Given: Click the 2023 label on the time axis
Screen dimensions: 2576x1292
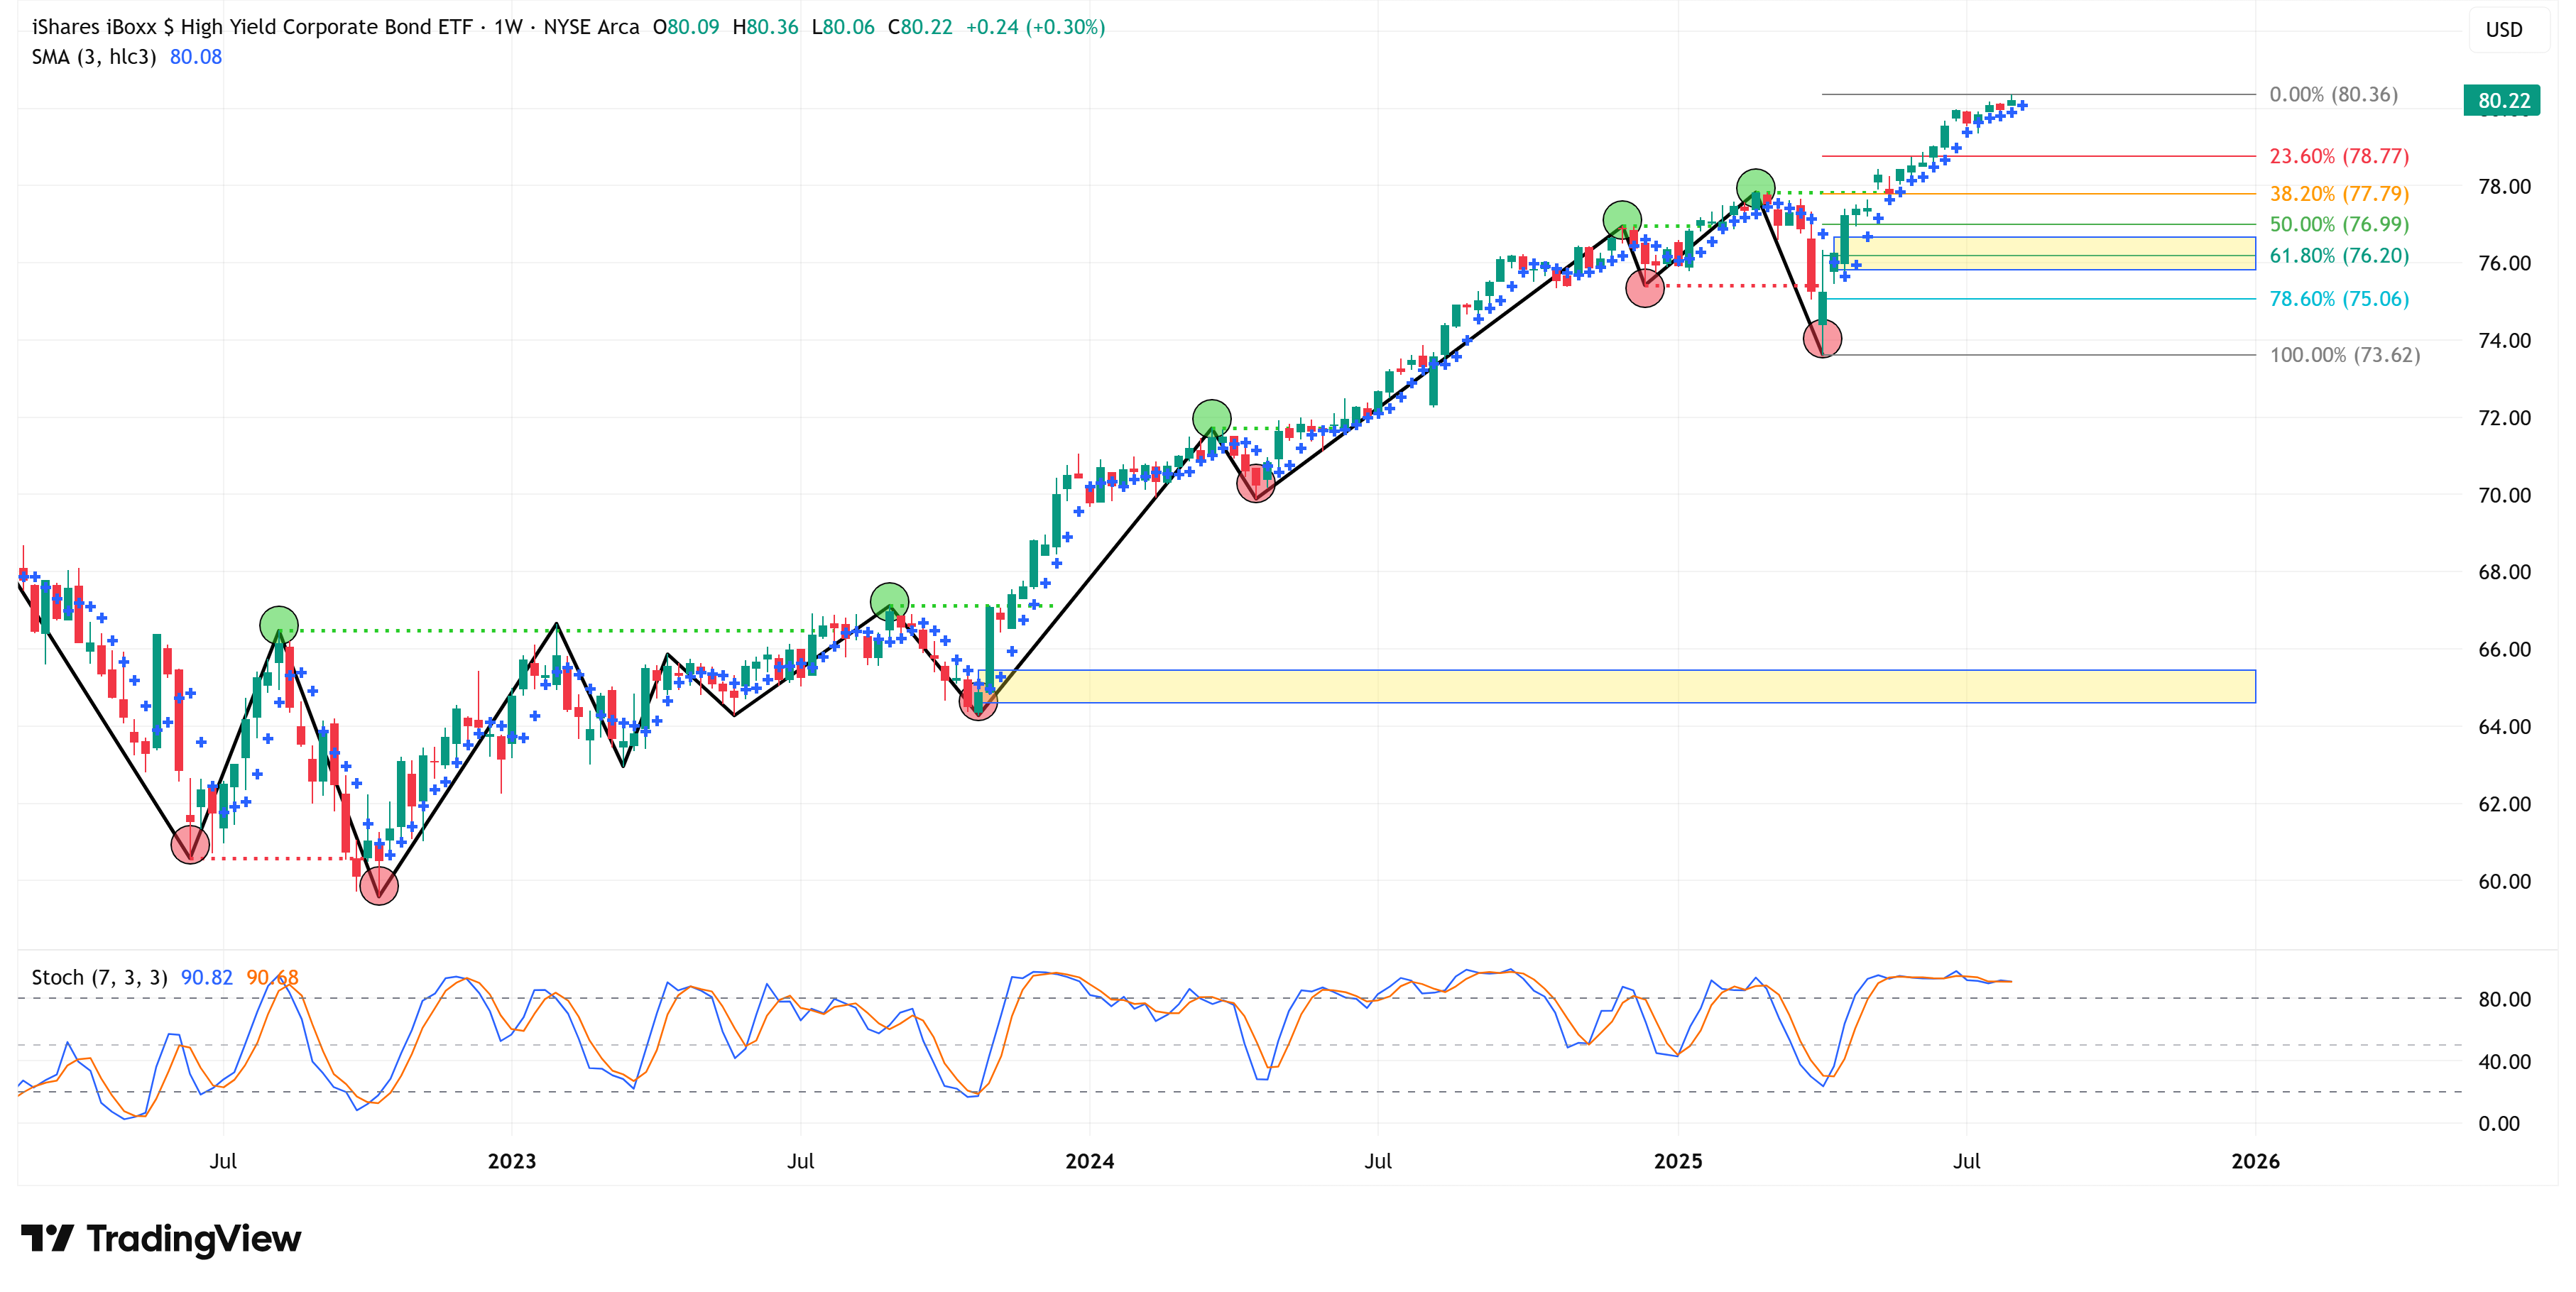Looking at the screenshot, I should (x=511, y=1161).
